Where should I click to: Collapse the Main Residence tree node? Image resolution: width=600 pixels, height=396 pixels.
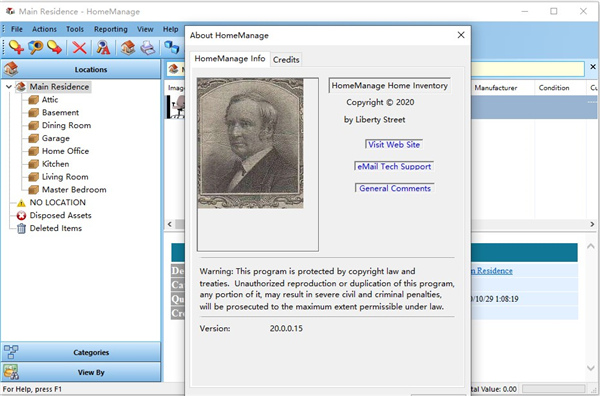[8, 87]
